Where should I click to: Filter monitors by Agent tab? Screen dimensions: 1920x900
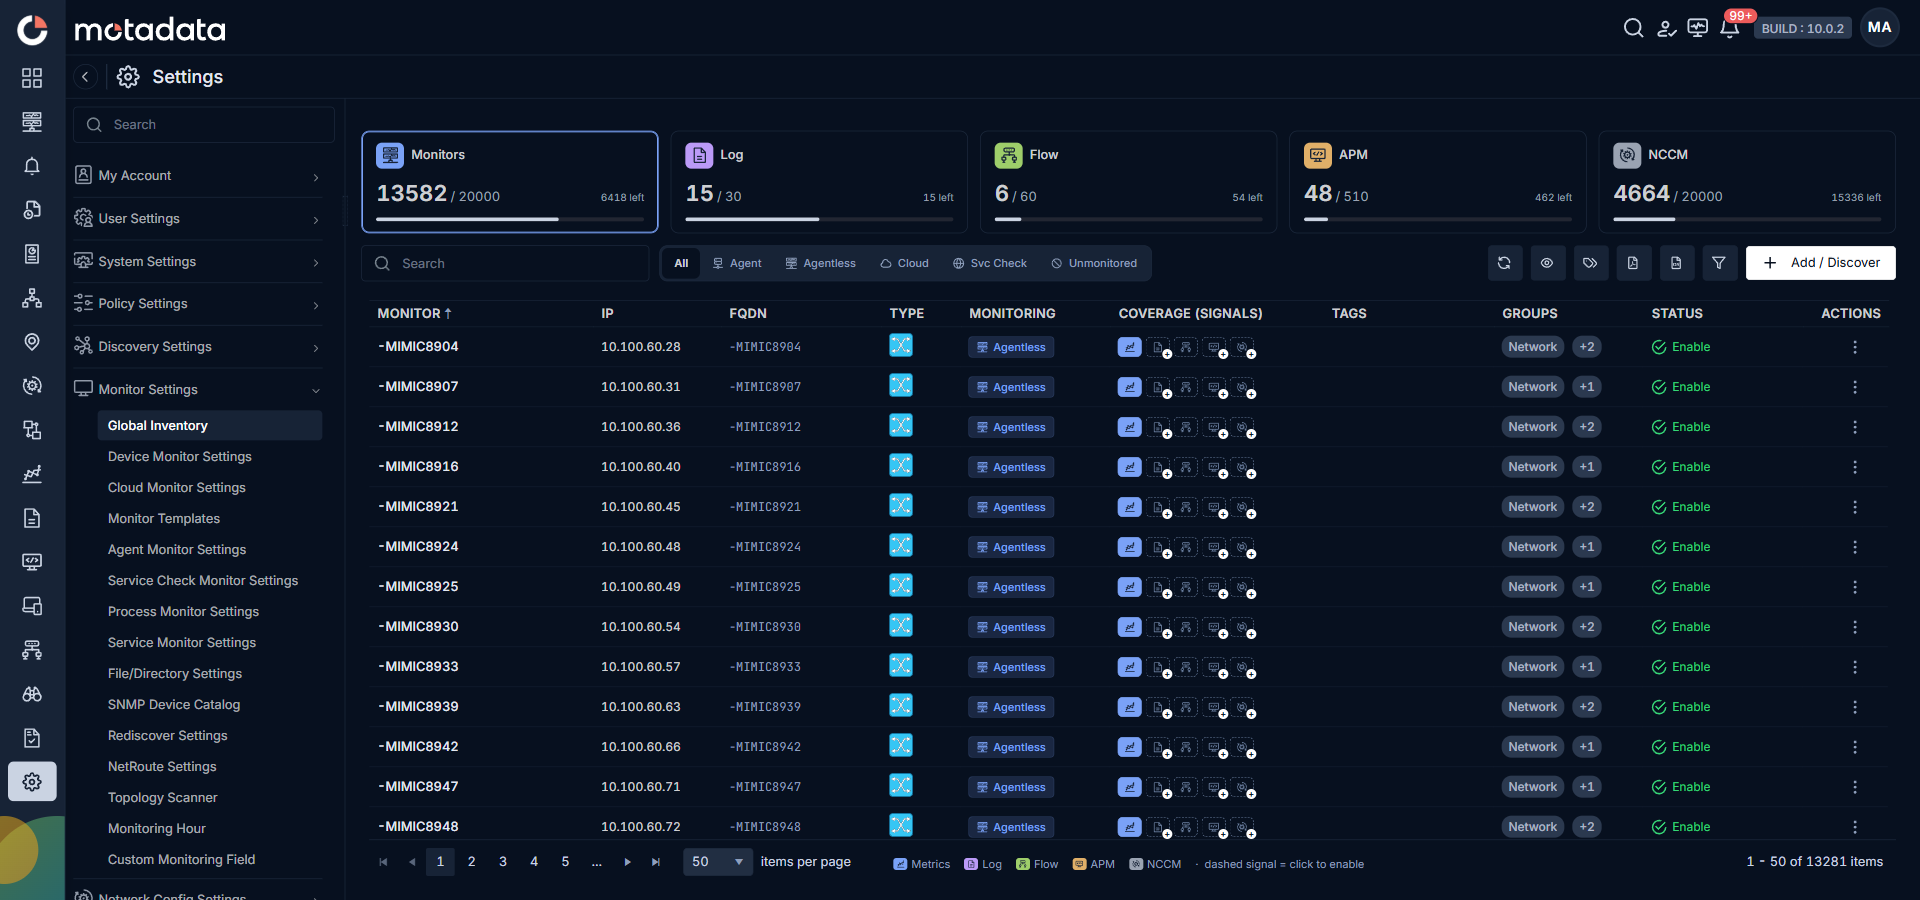pyautogui.click(x=737, y=263)
